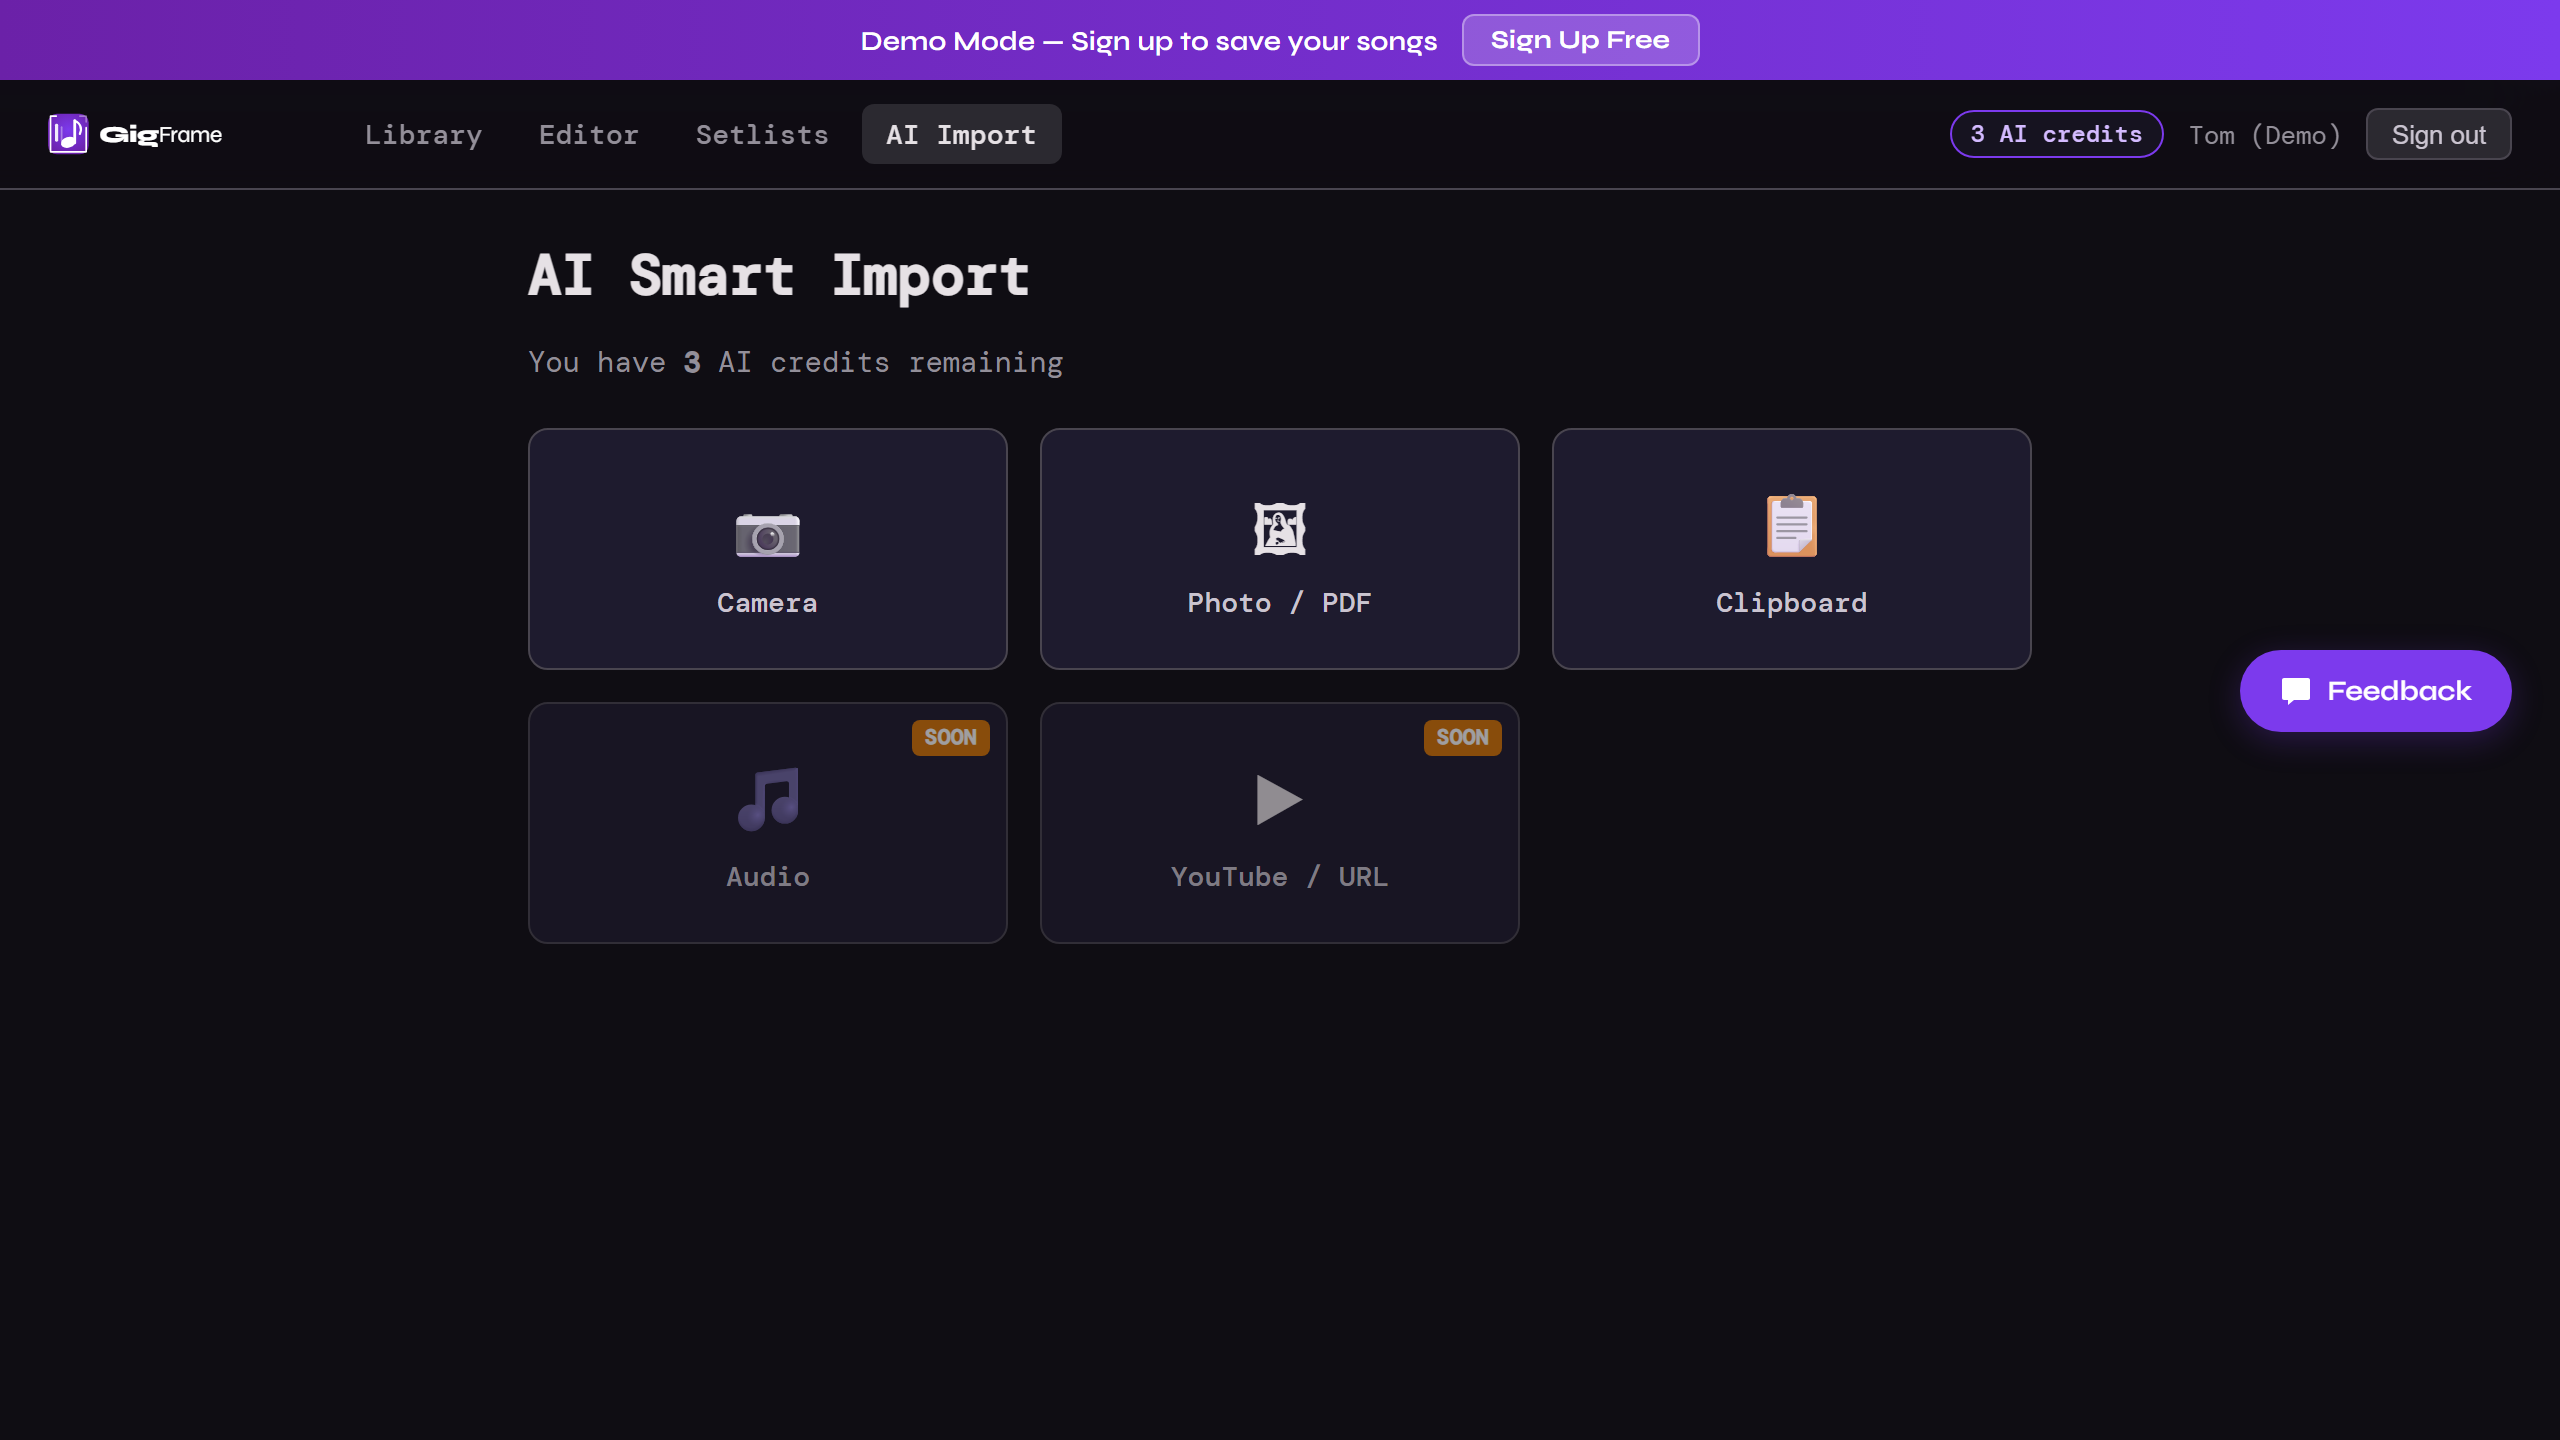Open the Feedback panel
This screenshot has width=2560, height=1440.
[x=2375, y=690]
